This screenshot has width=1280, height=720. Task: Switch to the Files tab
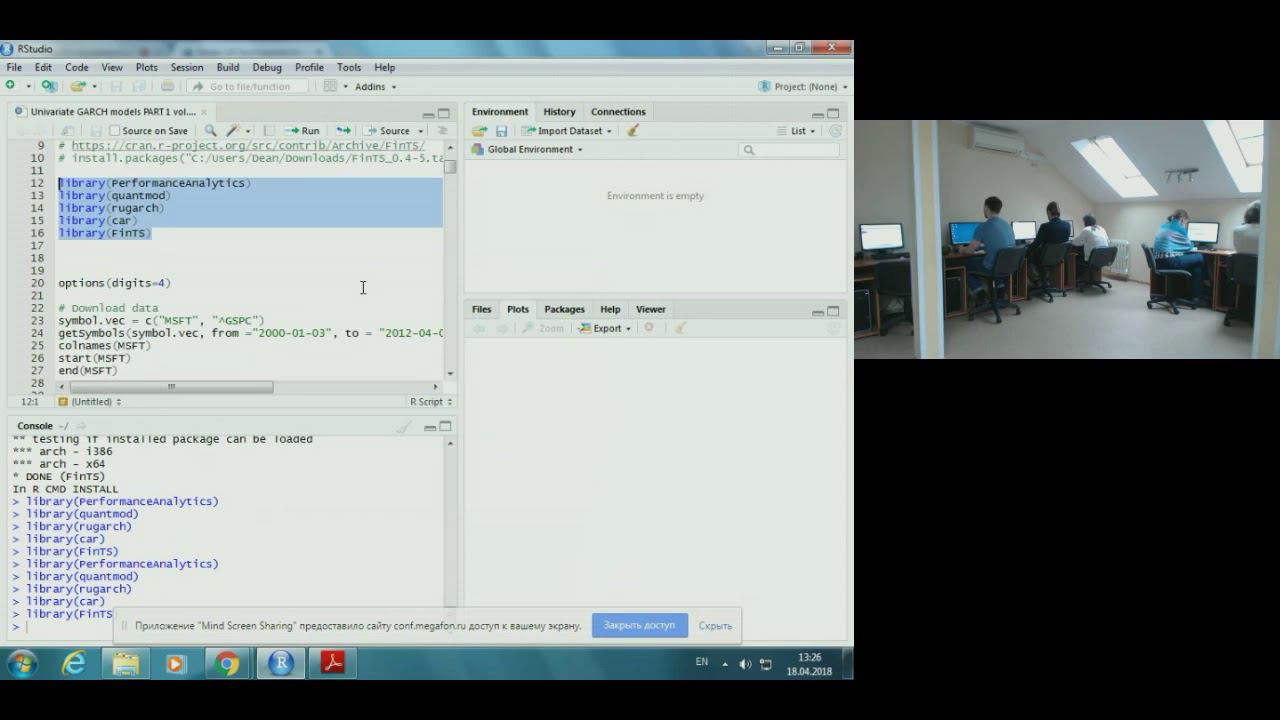482,309
